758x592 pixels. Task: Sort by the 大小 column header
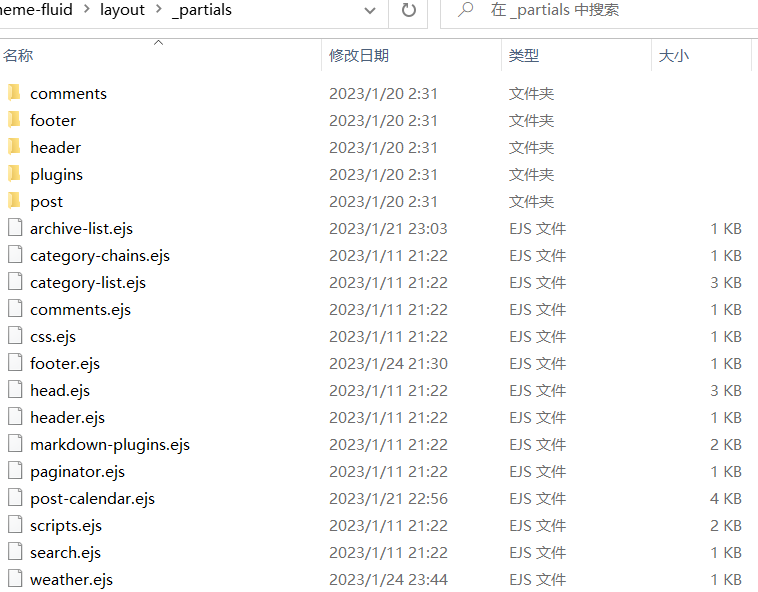coord(673,56)
